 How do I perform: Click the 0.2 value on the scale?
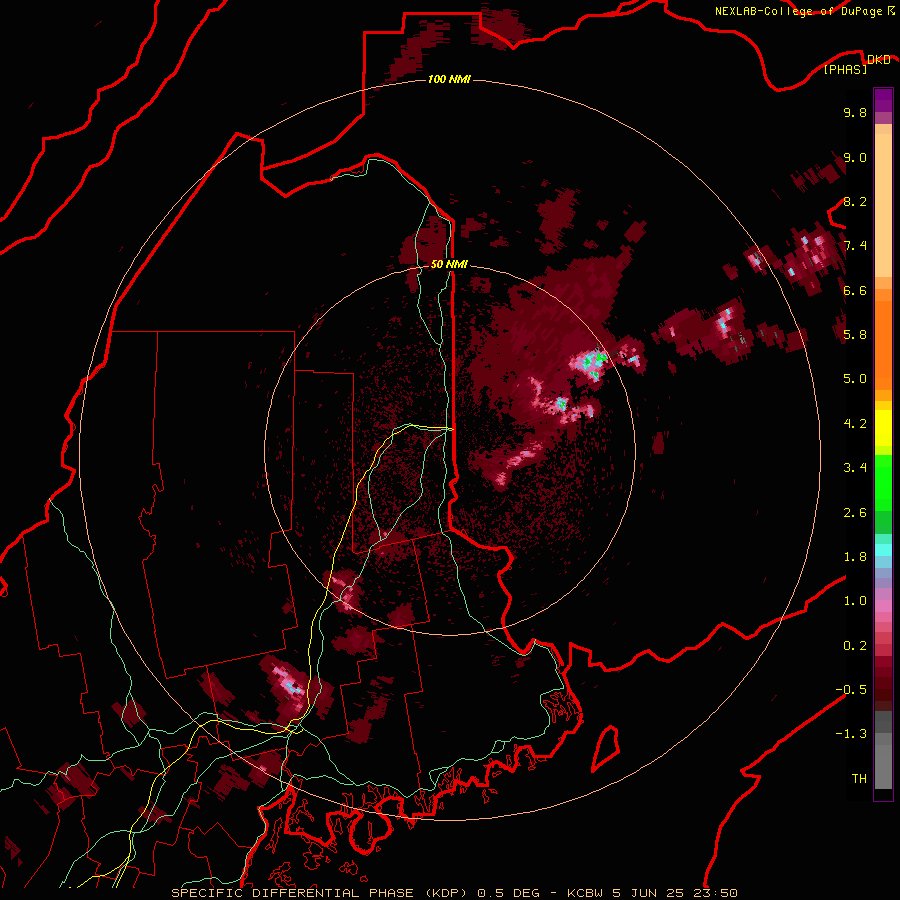855,645
